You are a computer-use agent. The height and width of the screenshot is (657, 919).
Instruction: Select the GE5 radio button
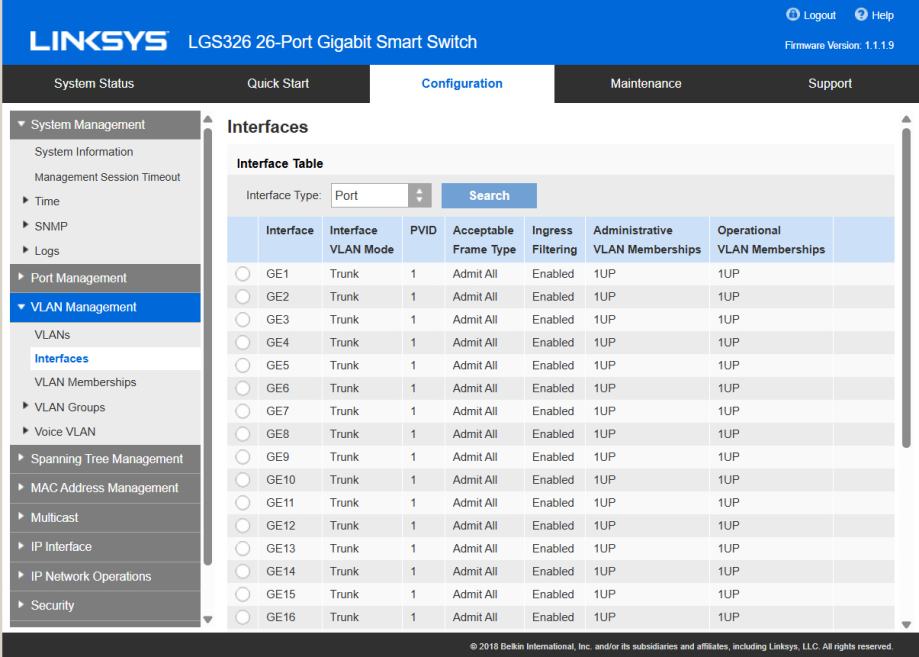(243, 365)
